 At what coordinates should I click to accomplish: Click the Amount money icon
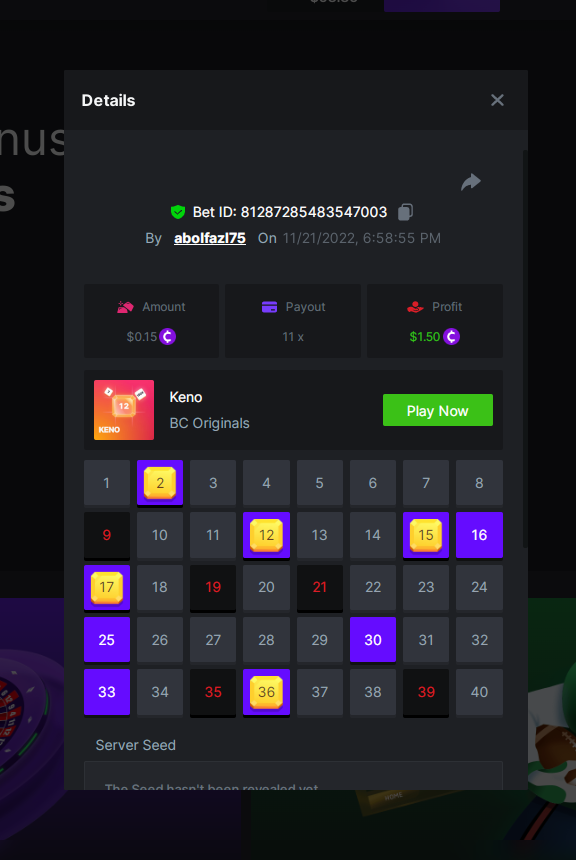[125, 307]
